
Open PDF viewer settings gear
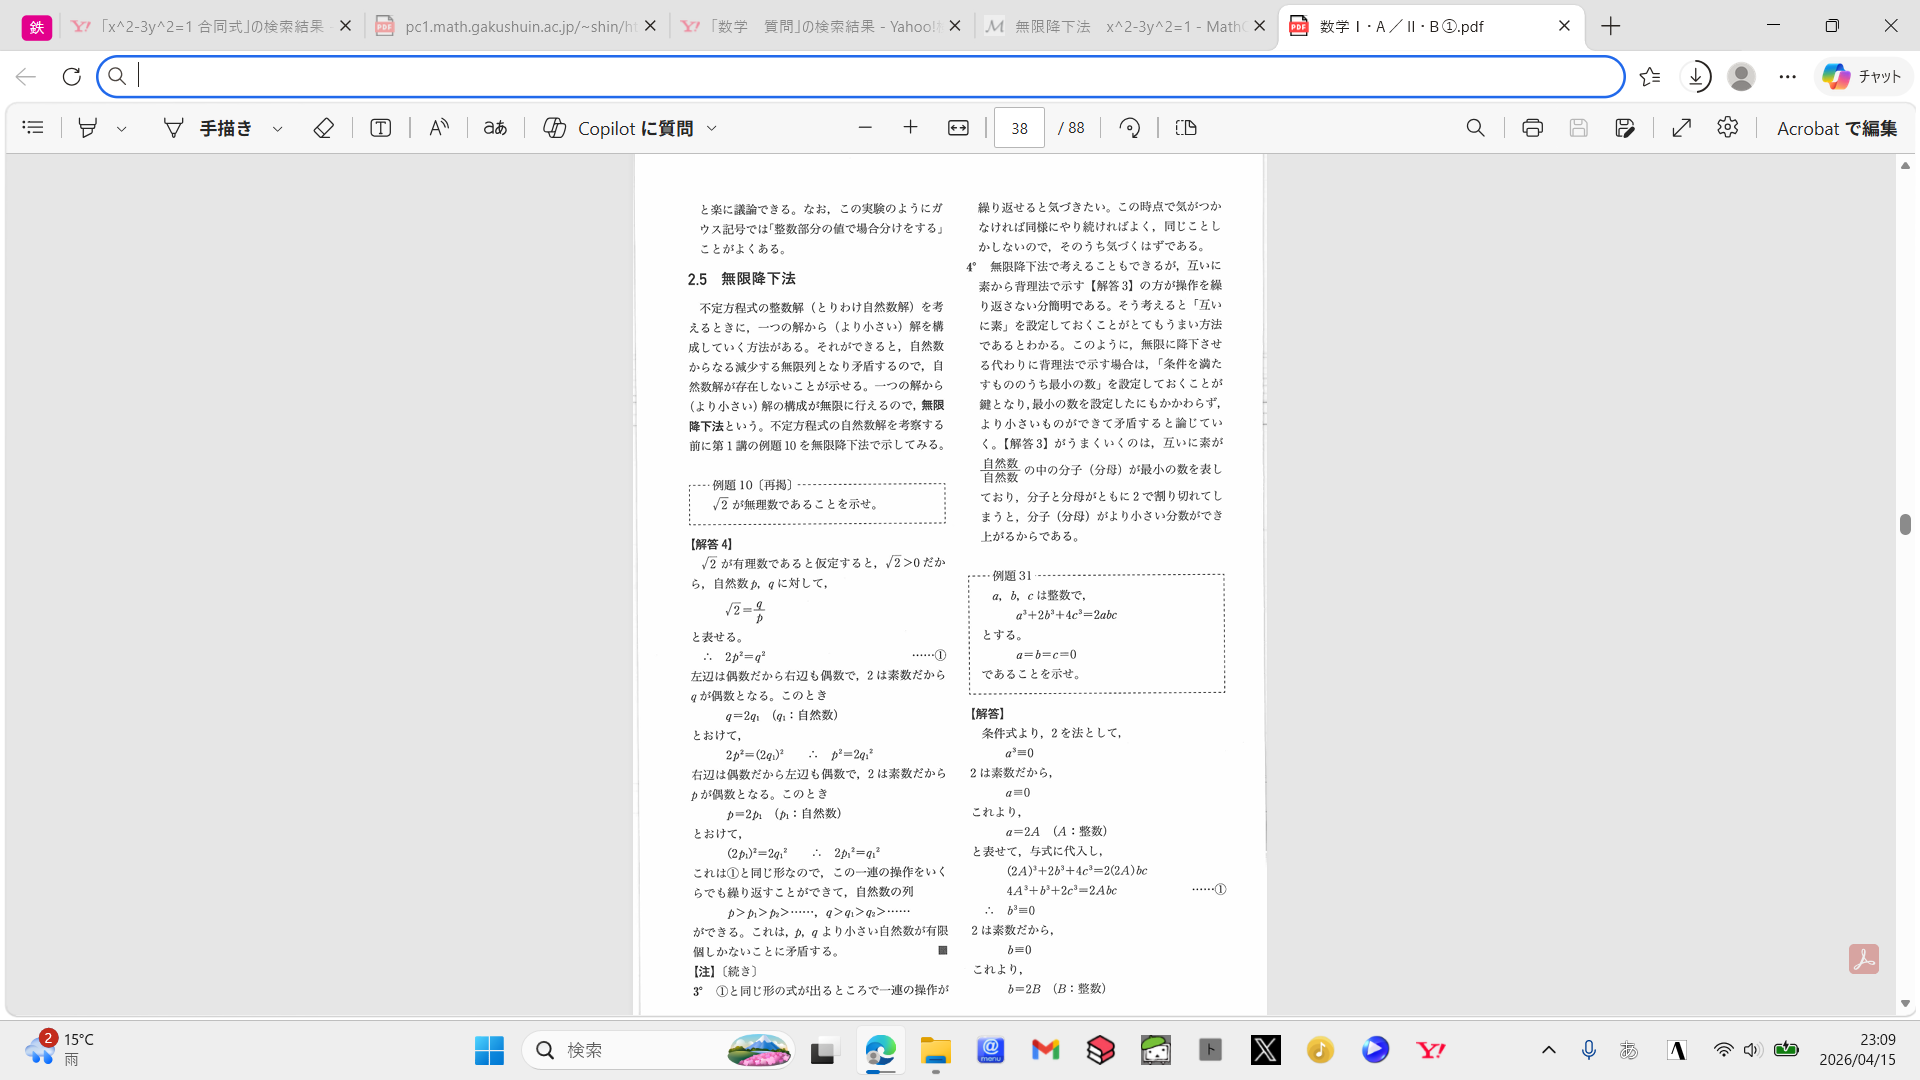tap(1728, 128)
